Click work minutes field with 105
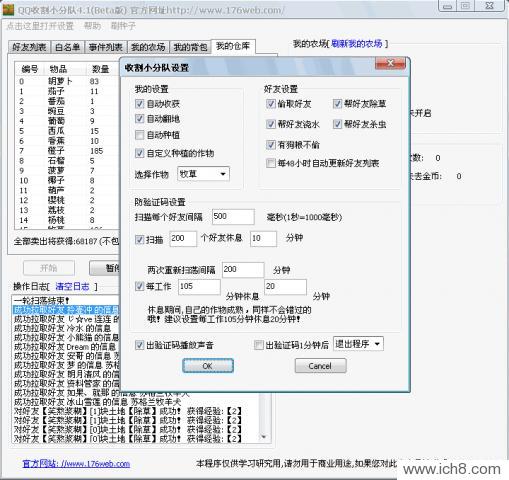This screenshot has width=509, height=480. coord(199,287)
